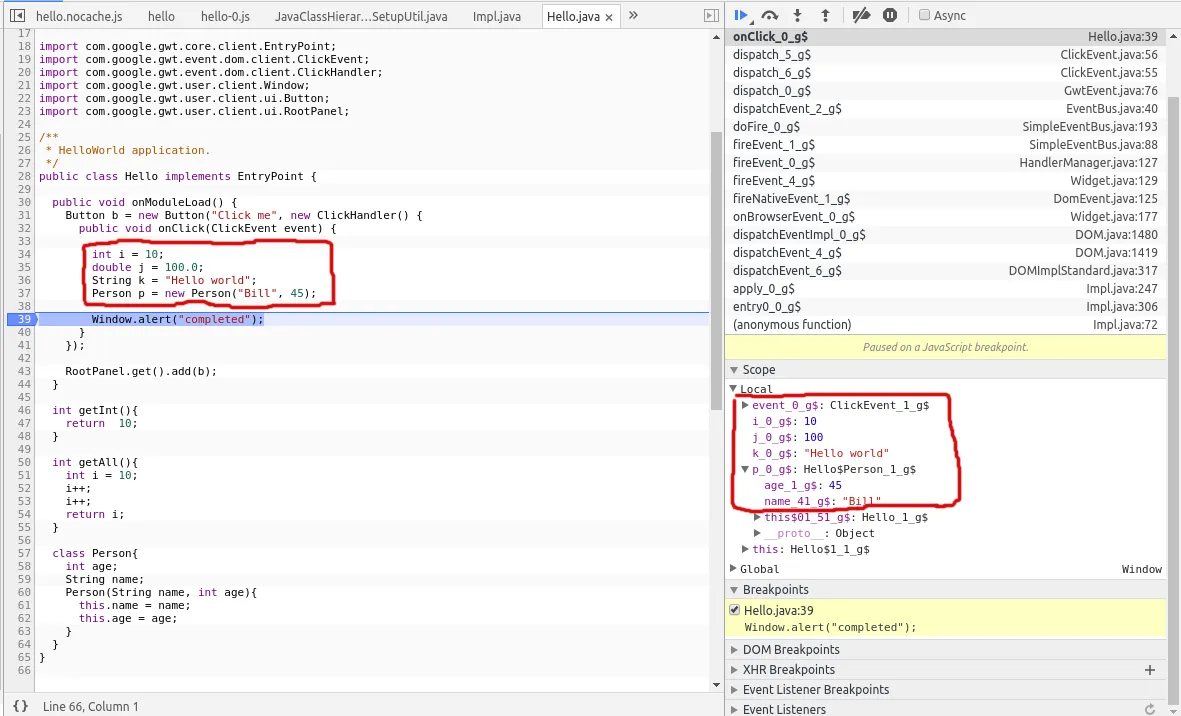Image resolution: width=1181 pixels, height=716 pixels.
Task: Click the name_41_g$ "Bill" property value
Action: (x=862, y=501)
